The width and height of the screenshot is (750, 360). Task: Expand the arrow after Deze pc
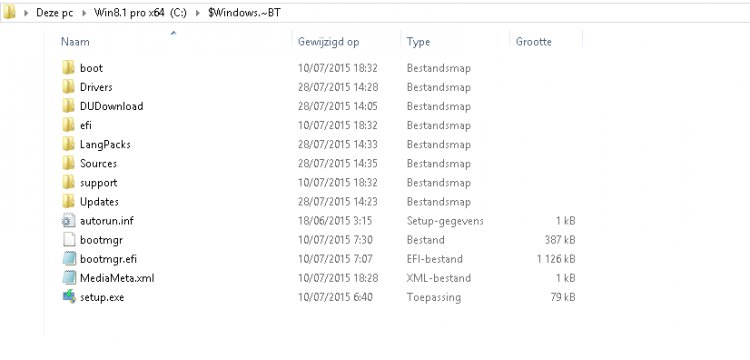(84, 13)
